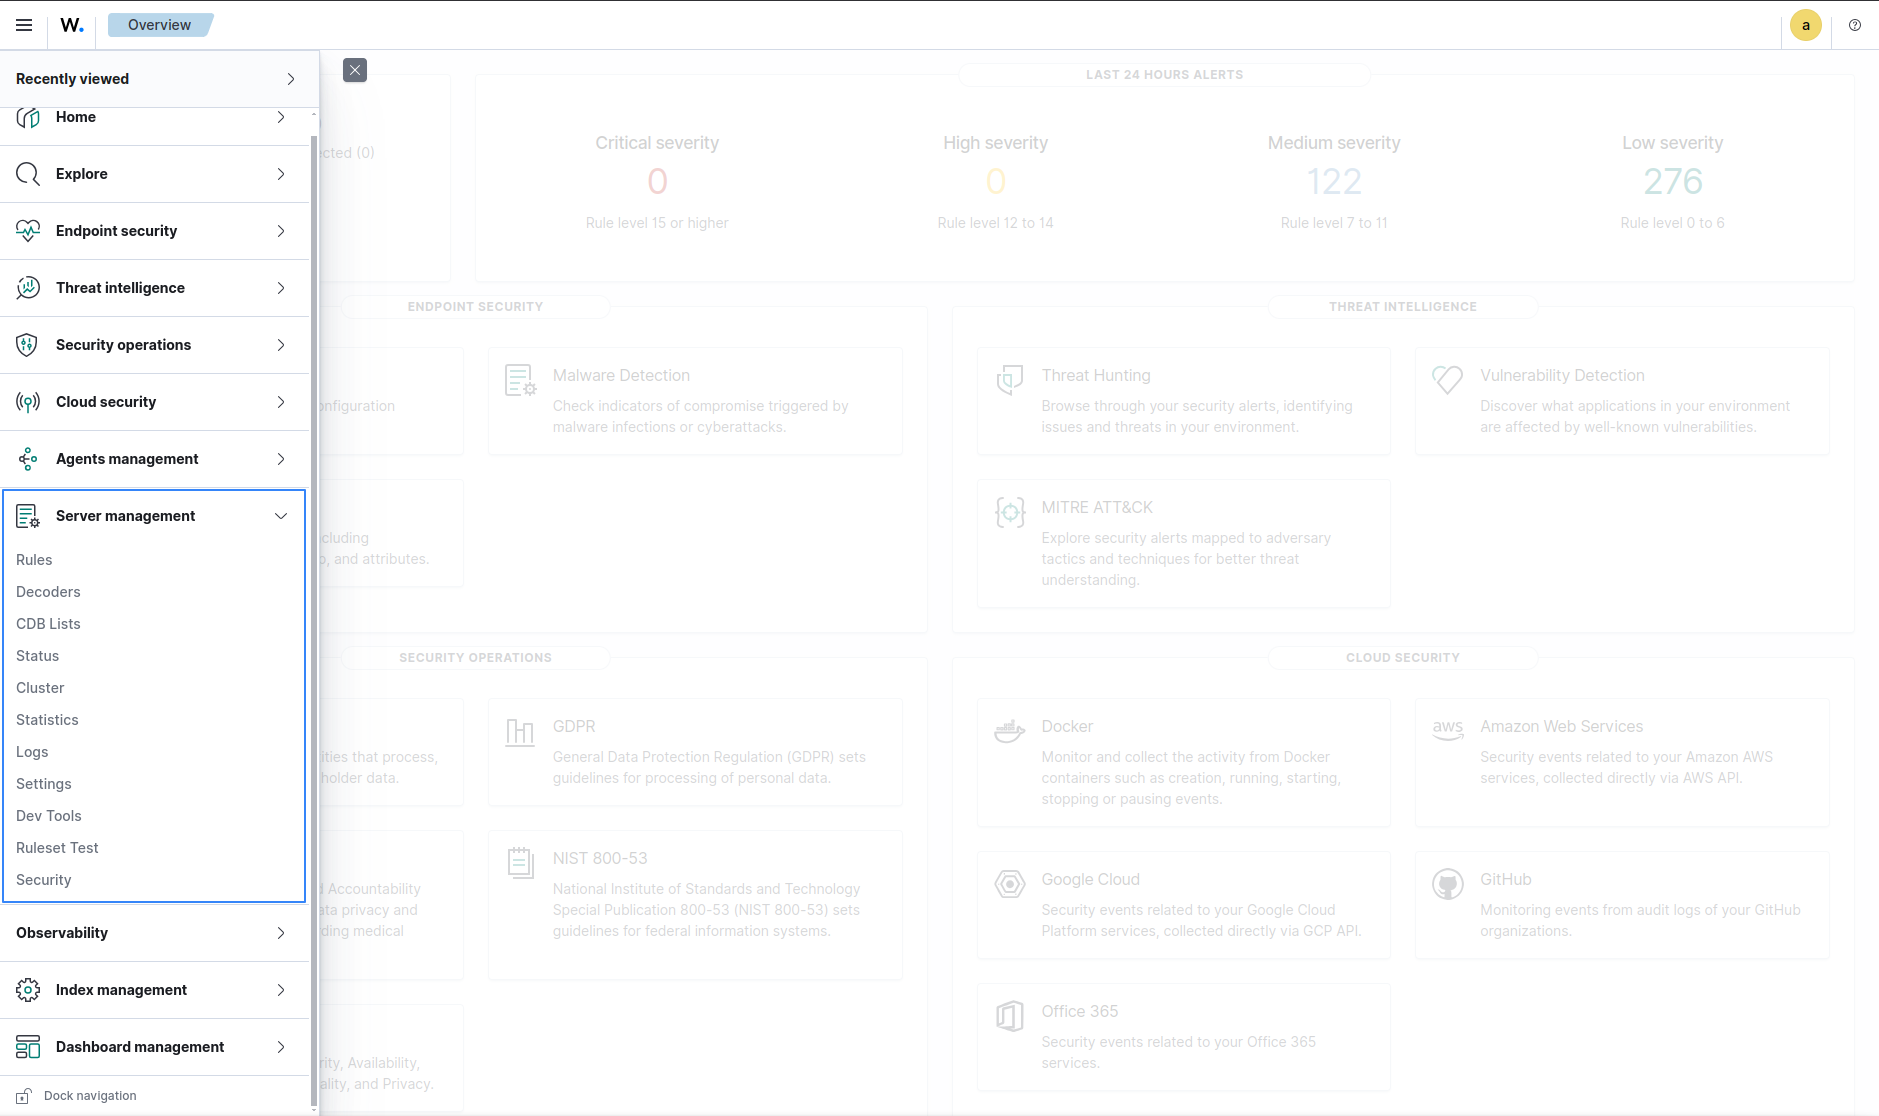
Task: Click the Overview breadcrumb
Action: coord(160,25)
